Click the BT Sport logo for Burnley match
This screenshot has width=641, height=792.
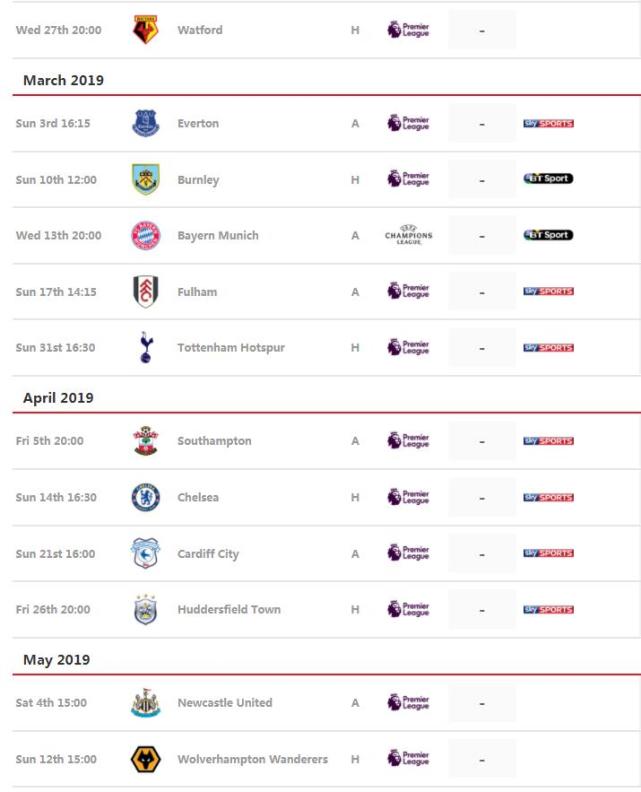[x=548, y=180]
